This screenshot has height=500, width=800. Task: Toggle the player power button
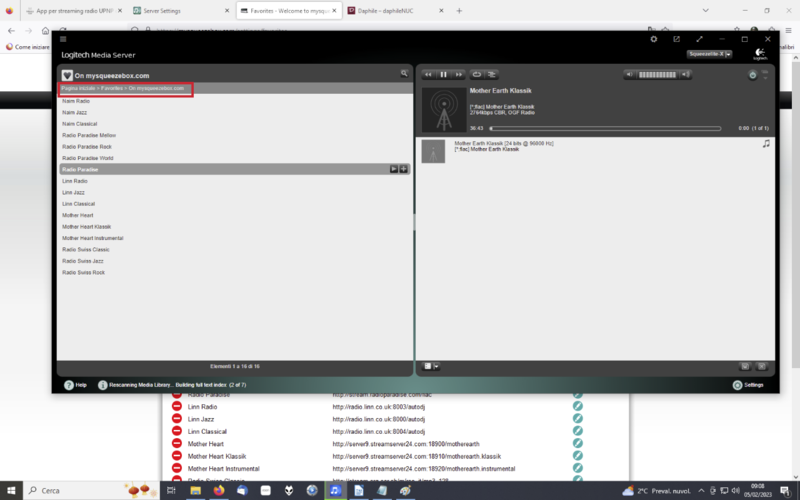coord(753,75)
